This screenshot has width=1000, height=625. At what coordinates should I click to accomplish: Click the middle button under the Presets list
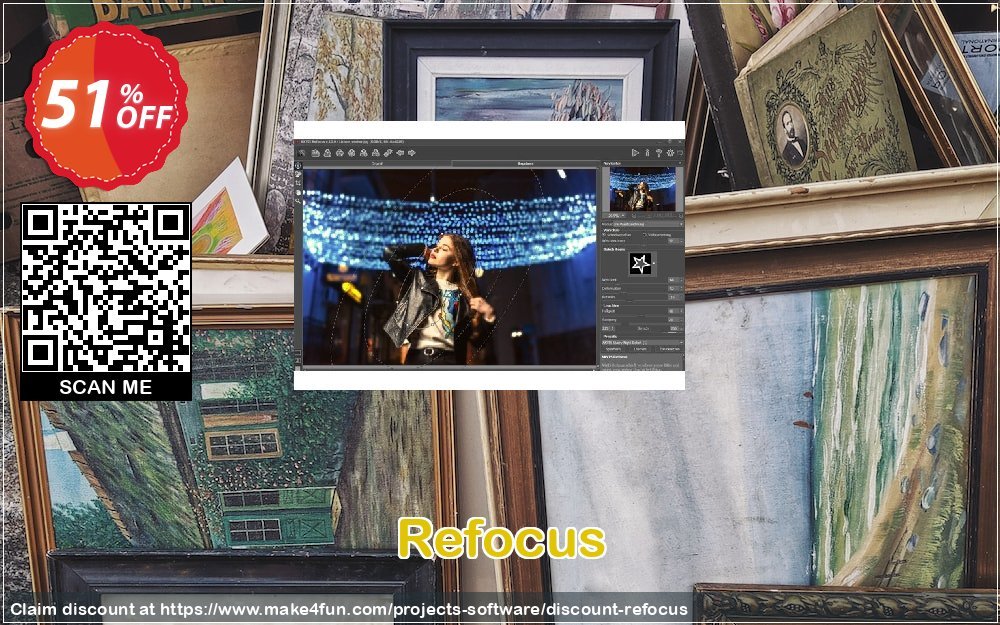(x=640, y=349)
